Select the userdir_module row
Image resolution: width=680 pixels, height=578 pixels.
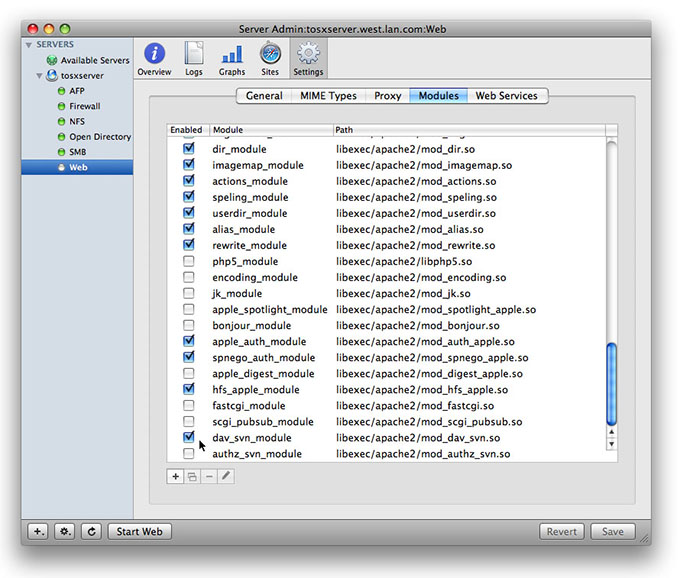click(387, 213)
